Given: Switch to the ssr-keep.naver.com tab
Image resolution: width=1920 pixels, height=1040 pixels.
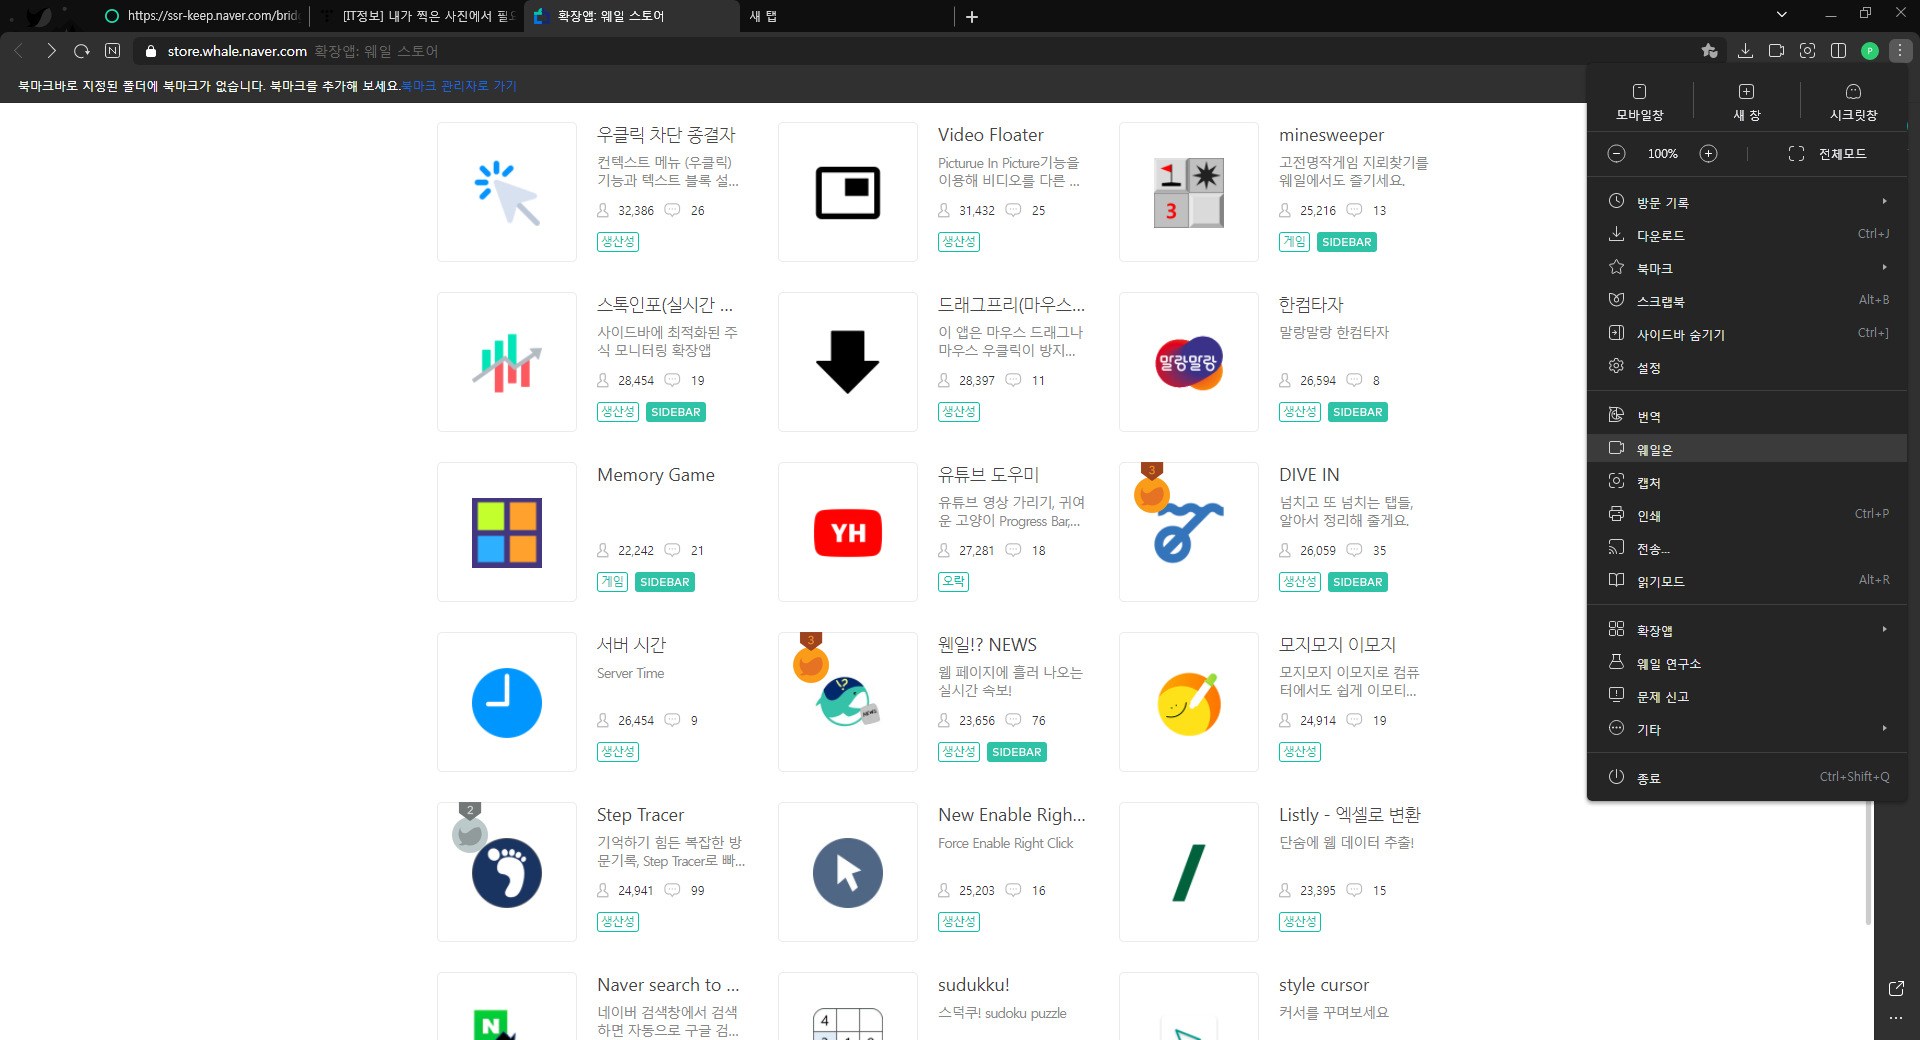Looking at the screenshot, I should point(203,16).
